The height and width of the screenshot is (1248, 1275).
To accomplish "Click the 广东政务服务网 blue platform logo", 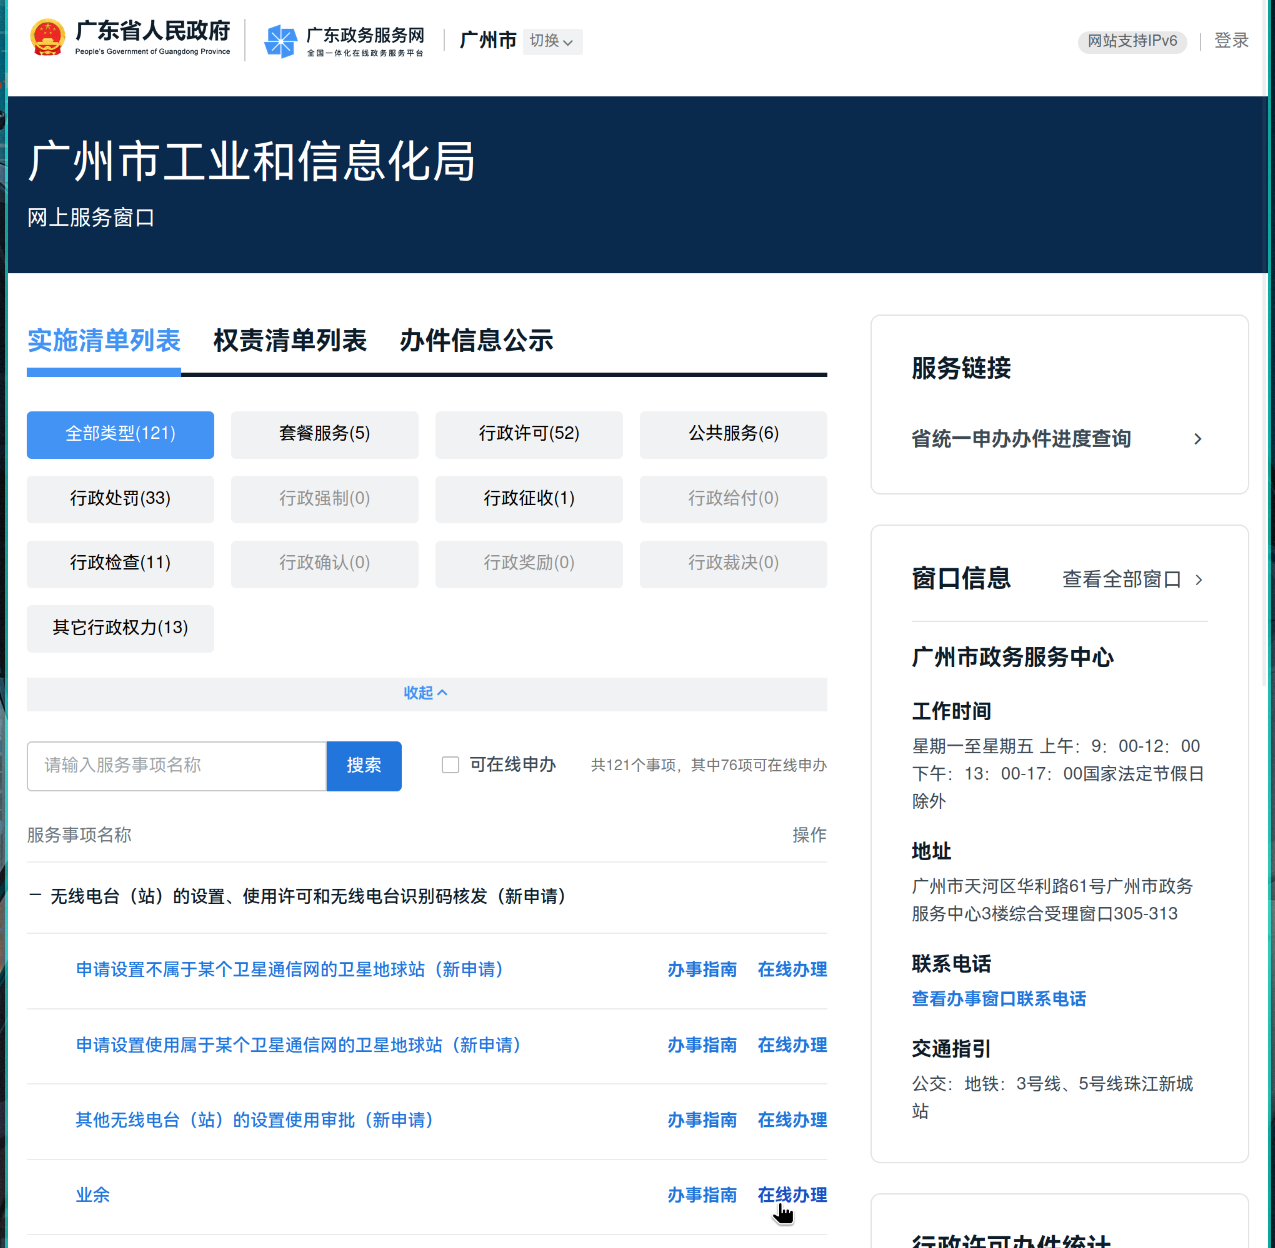I will click(281, 42).
